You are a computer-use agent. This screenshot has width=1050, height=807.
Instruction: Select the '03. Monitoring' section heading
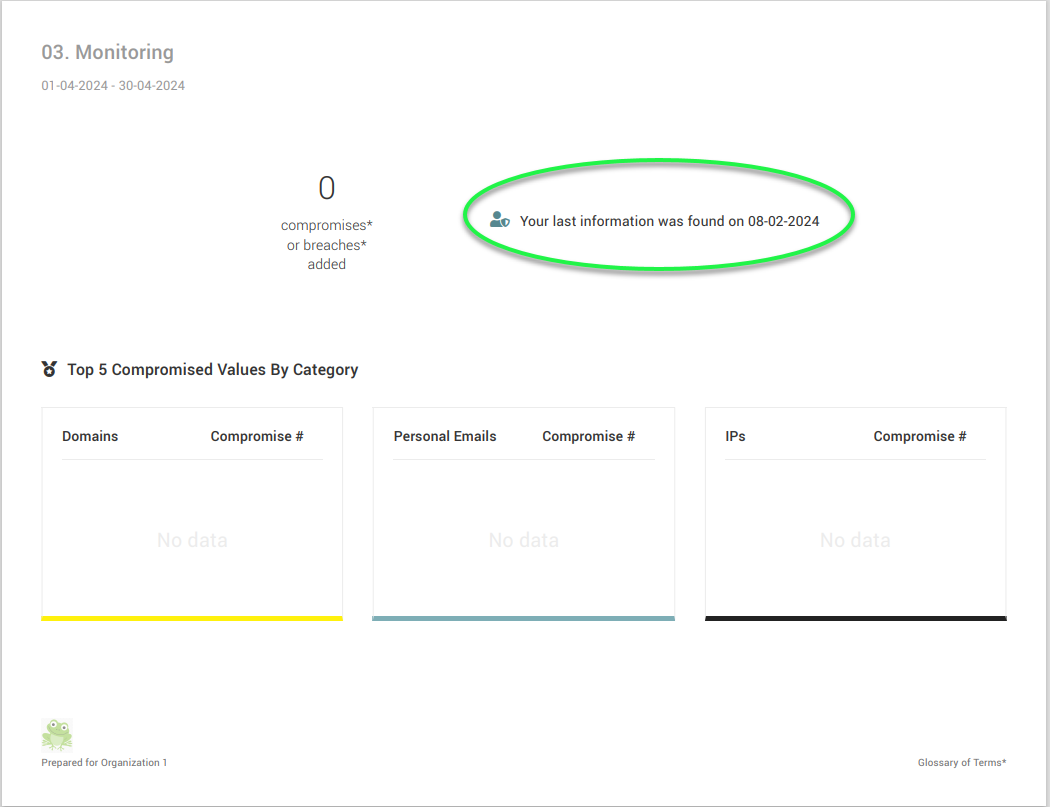(107, 52)
